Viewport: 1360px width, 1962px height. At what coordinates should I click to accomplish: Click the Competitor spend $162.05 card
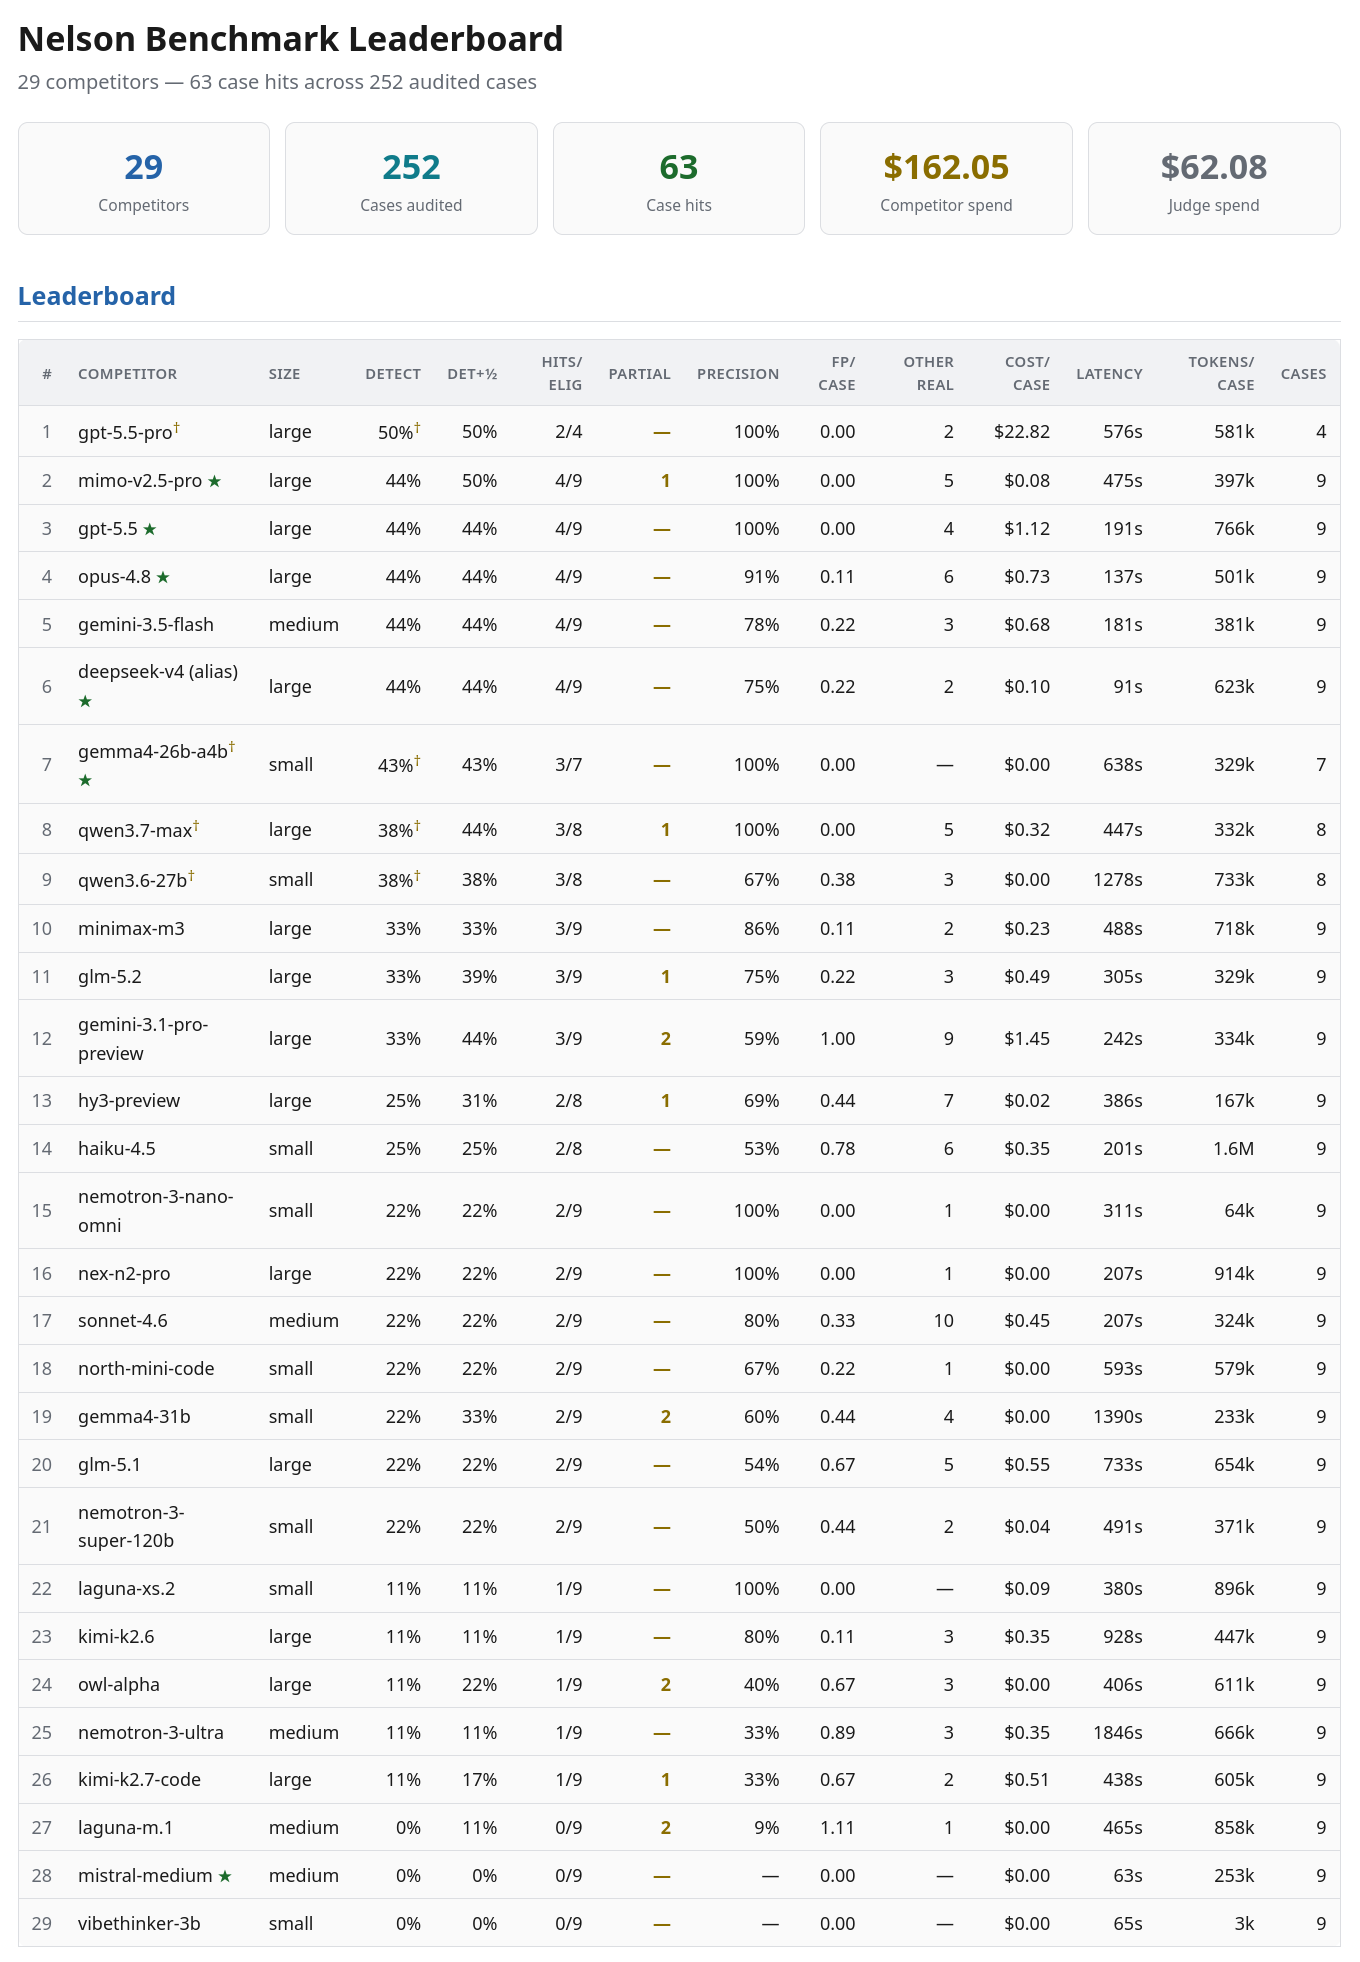946,179
